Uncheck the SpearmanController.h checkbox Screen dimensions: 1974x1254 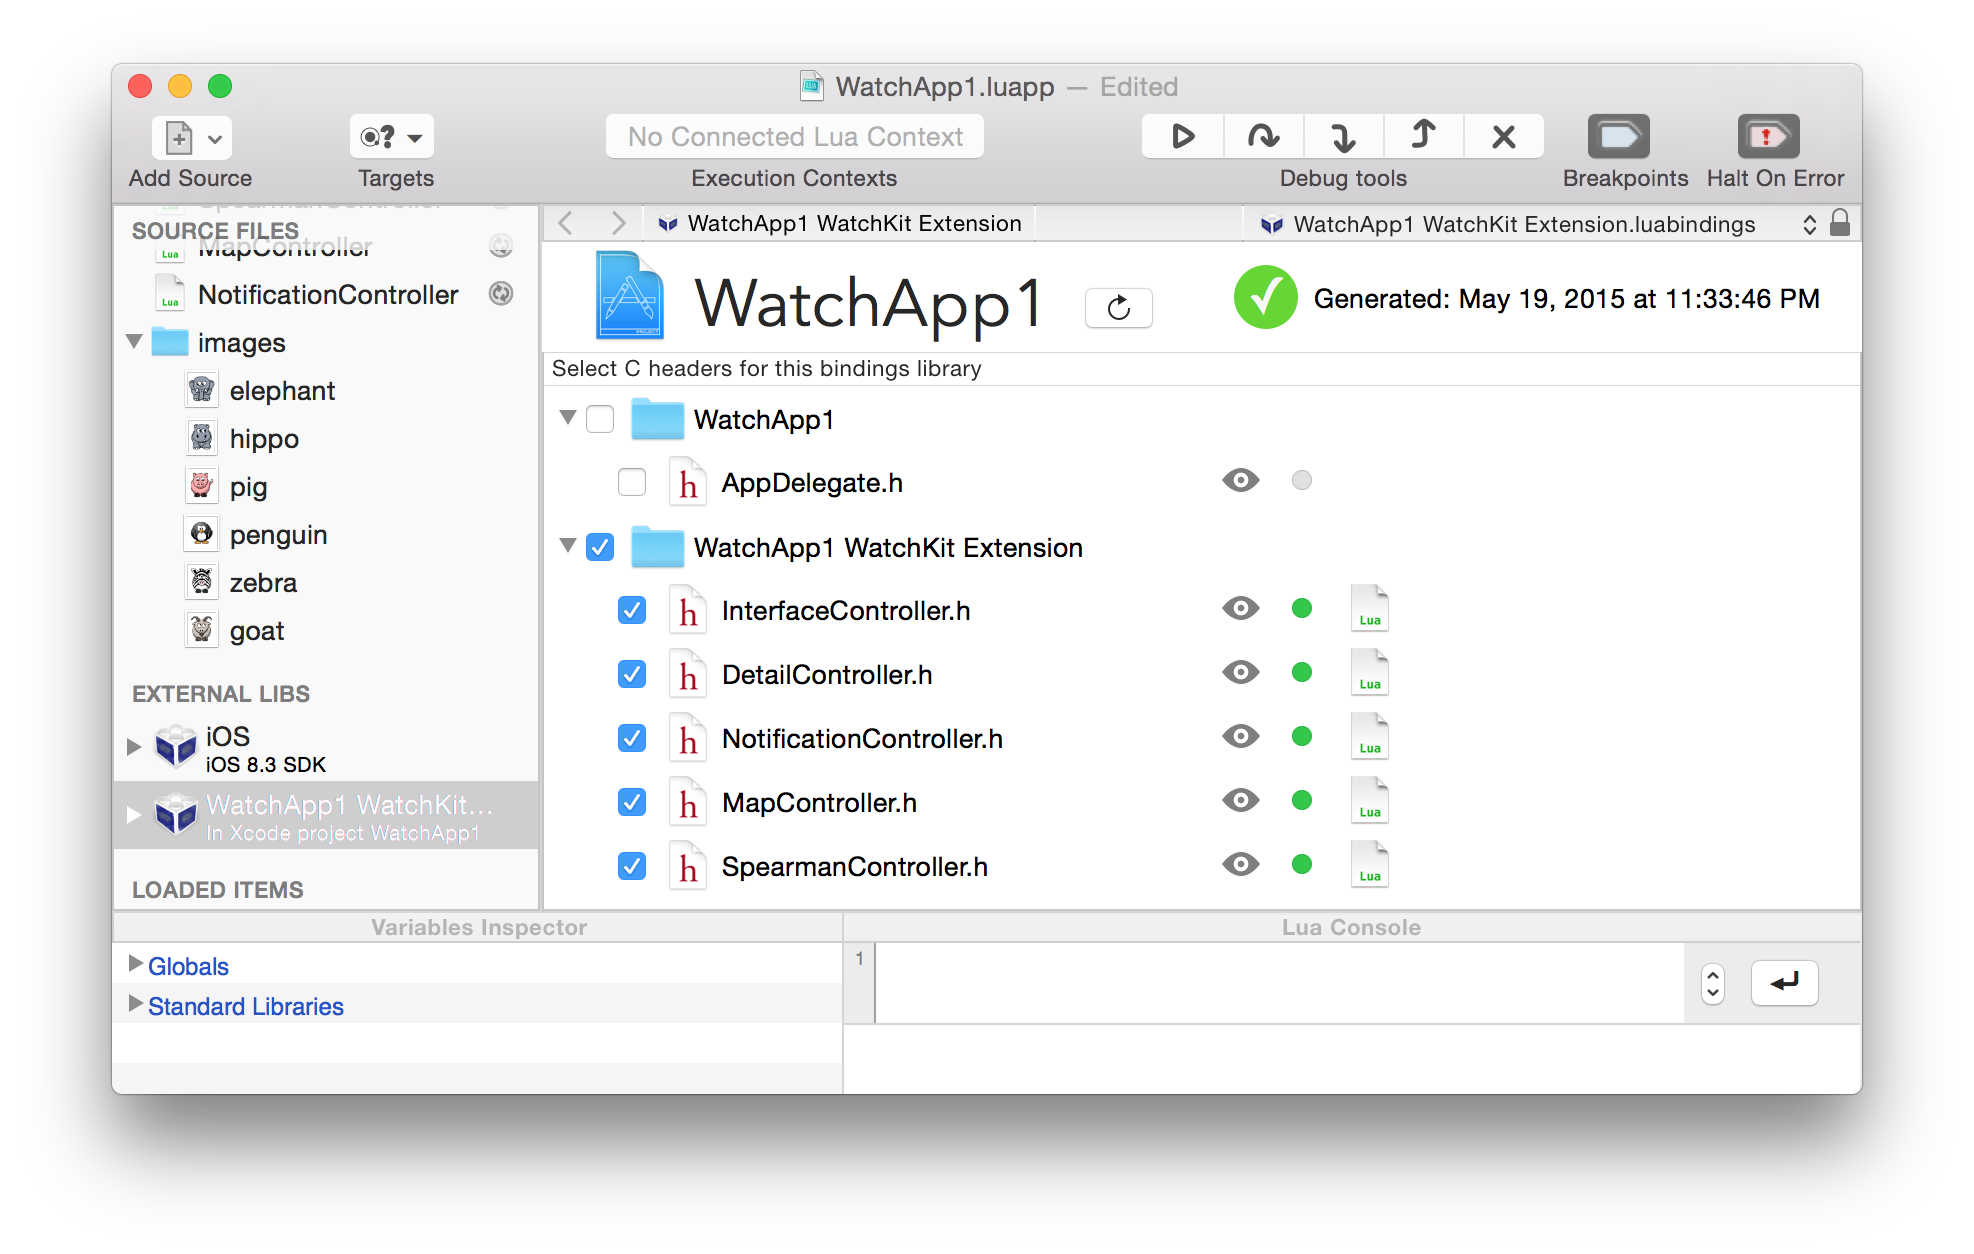pos(632,866)
